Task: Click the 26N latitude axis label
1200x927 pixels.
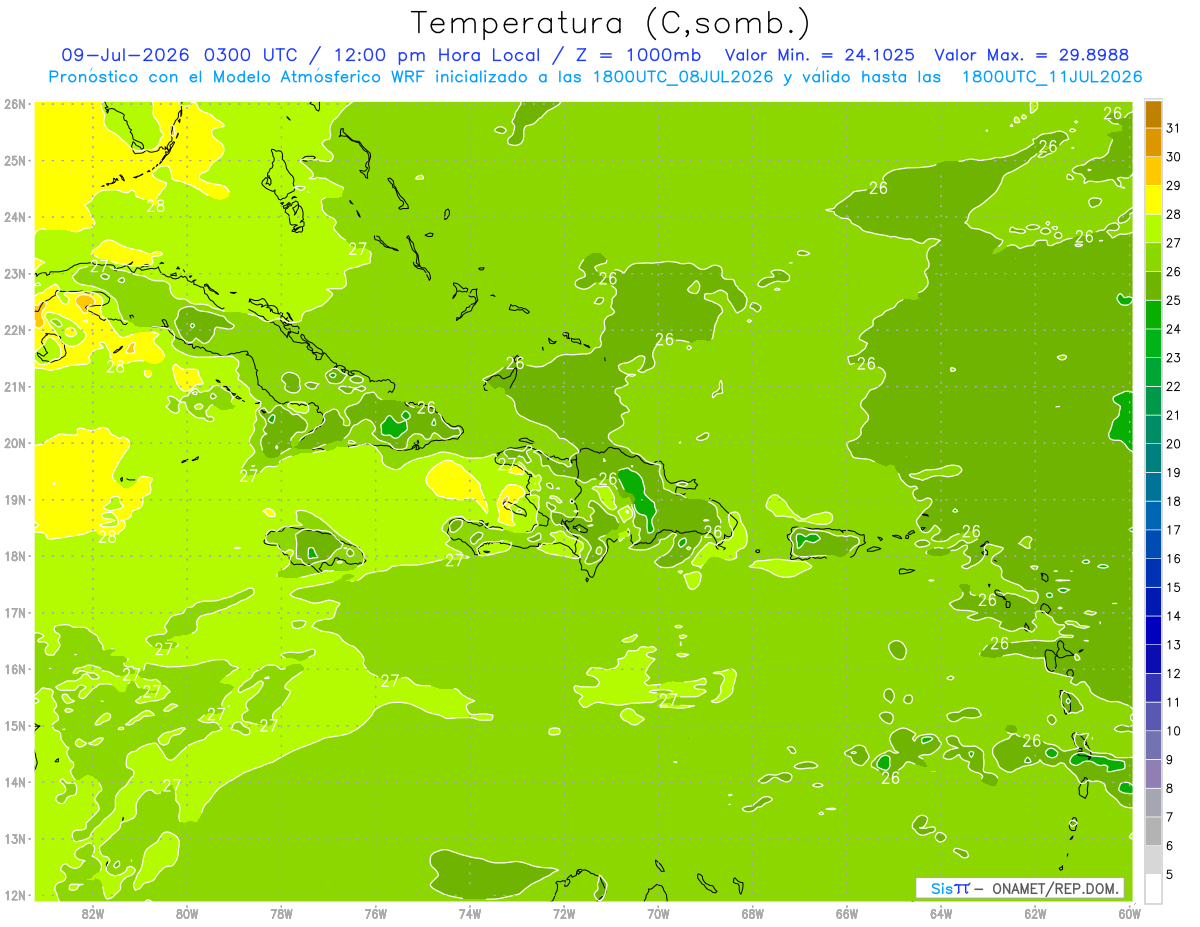Action: coord(15,104)
